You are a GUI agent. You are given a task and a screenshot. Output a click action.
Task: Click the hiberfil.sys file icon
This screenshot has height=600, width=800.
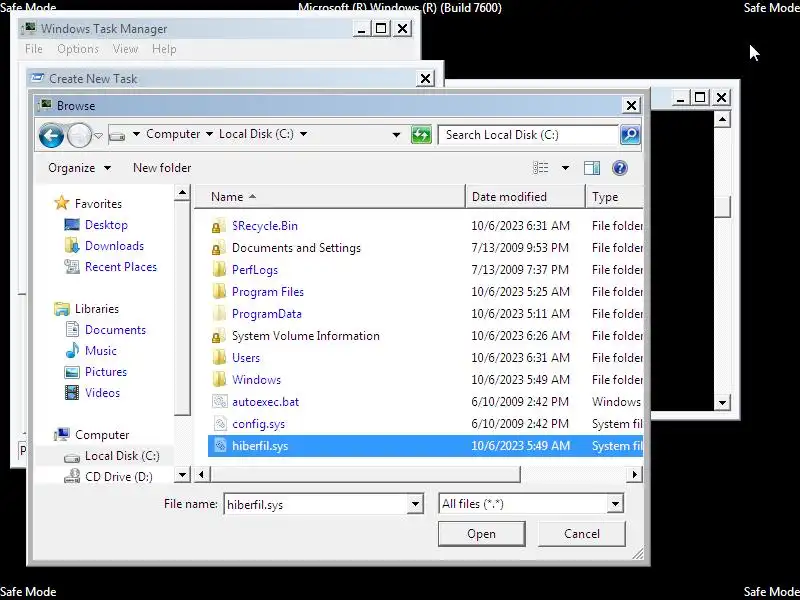coord(219,445)
